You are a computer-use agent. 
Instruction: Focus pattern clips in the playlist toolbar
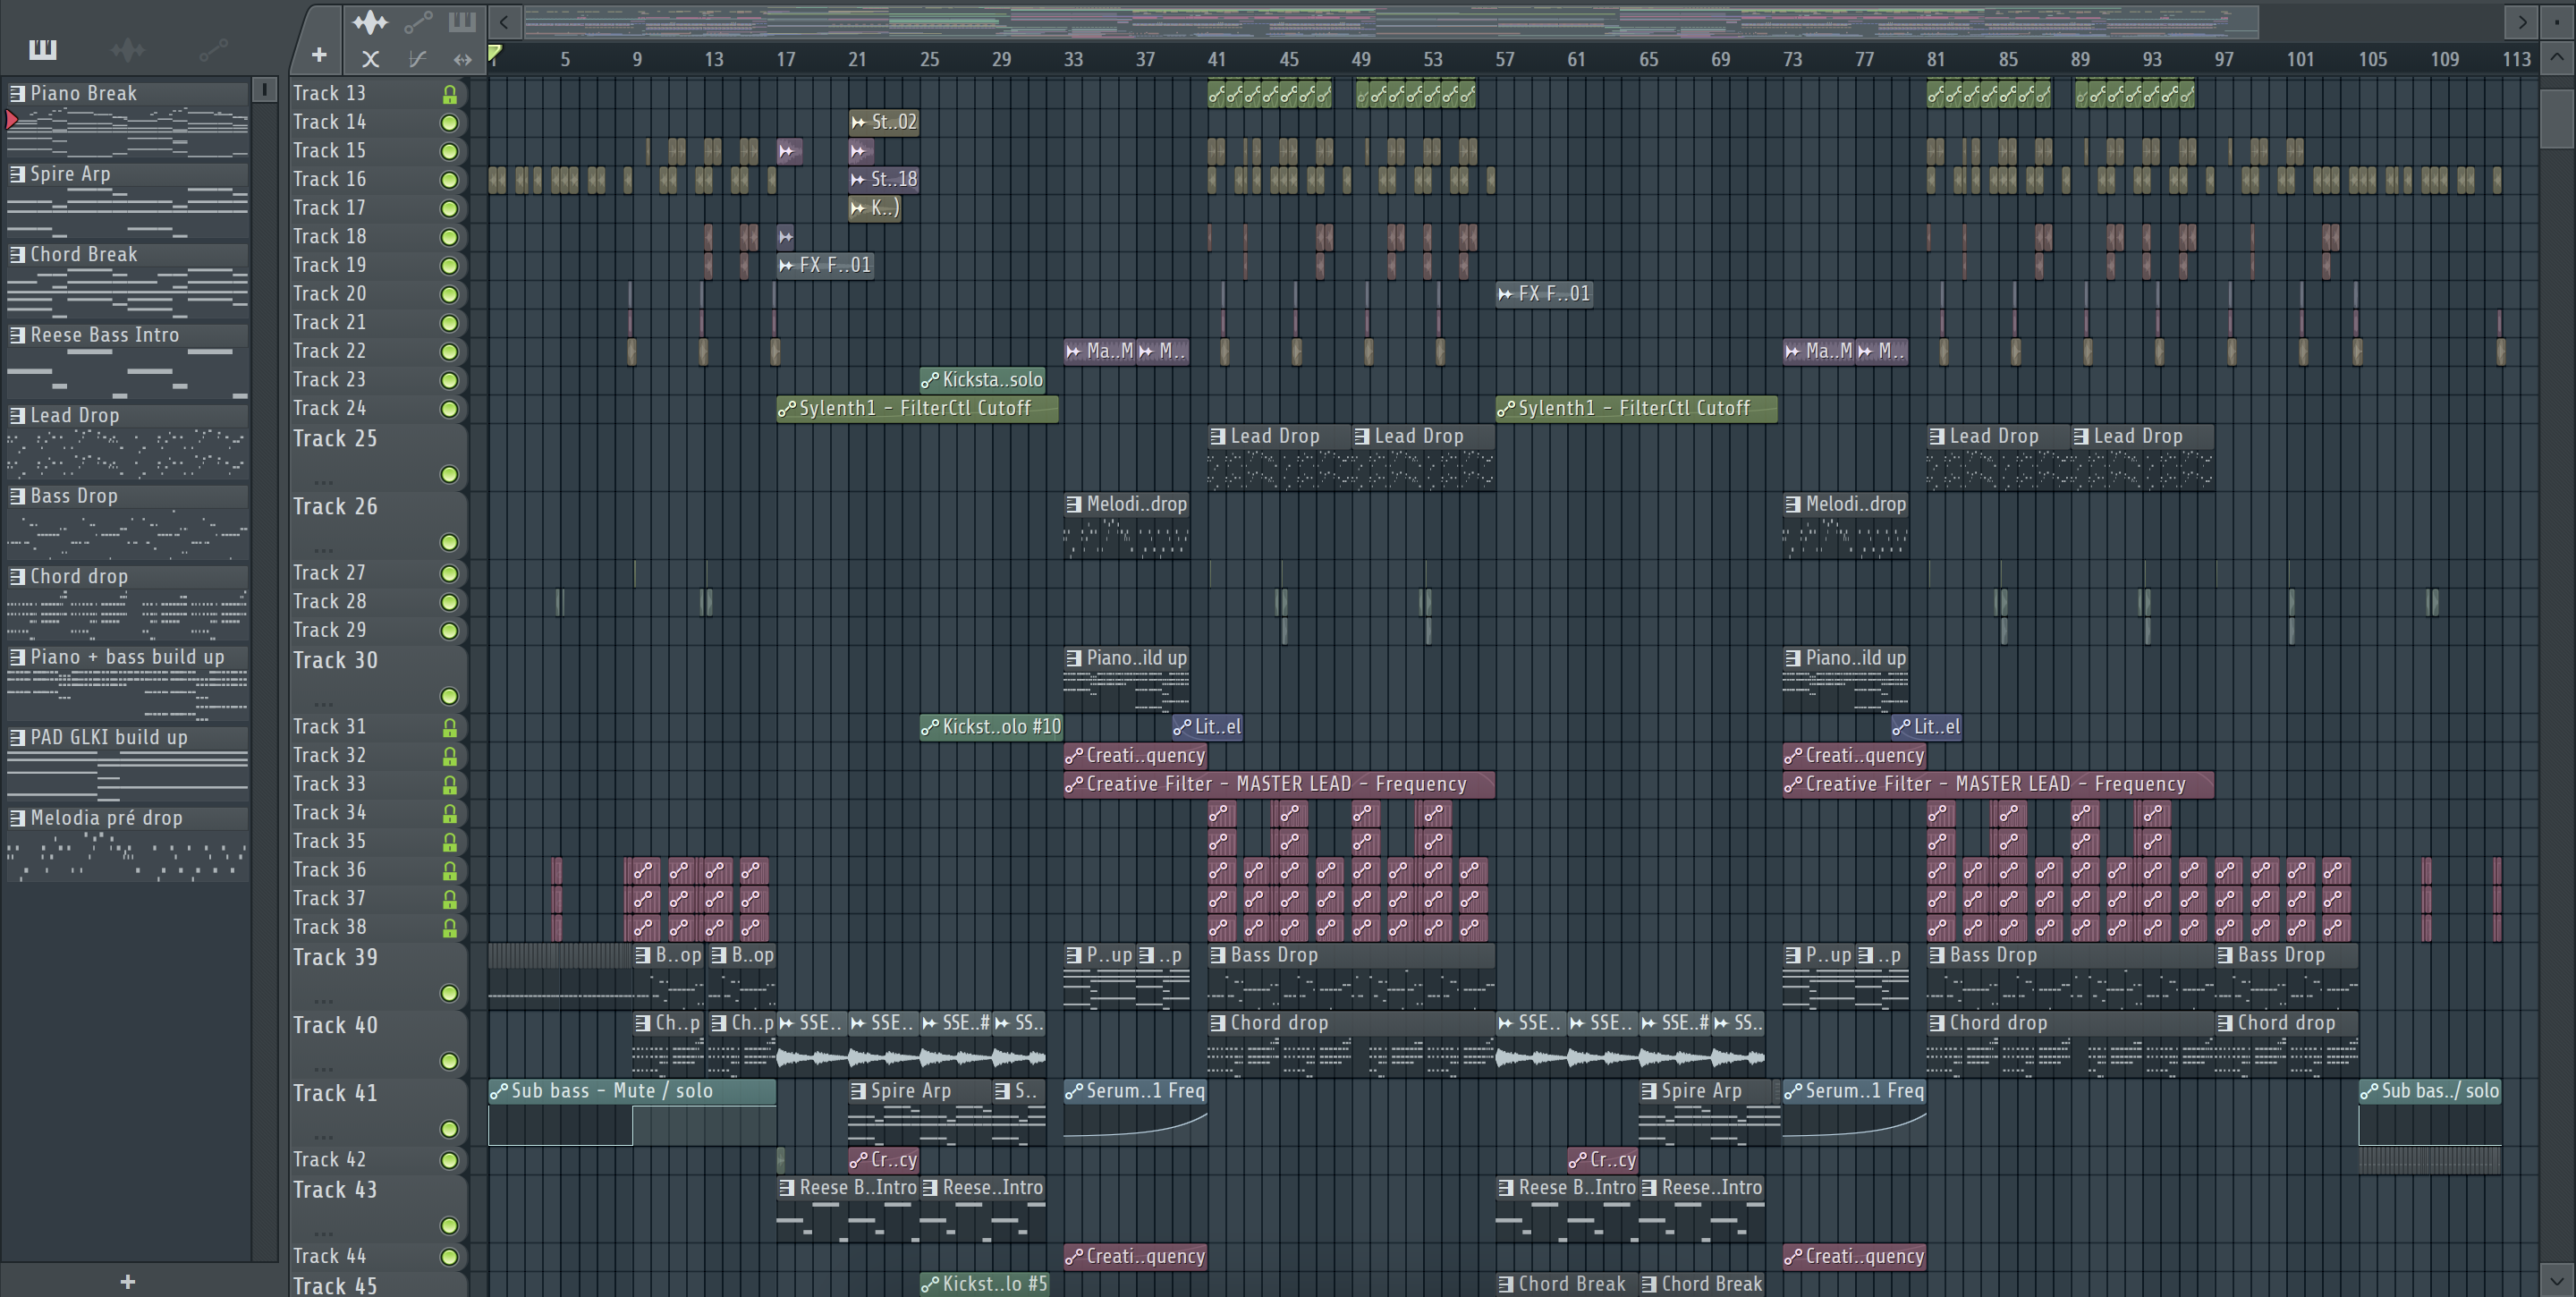click(461, 21)
